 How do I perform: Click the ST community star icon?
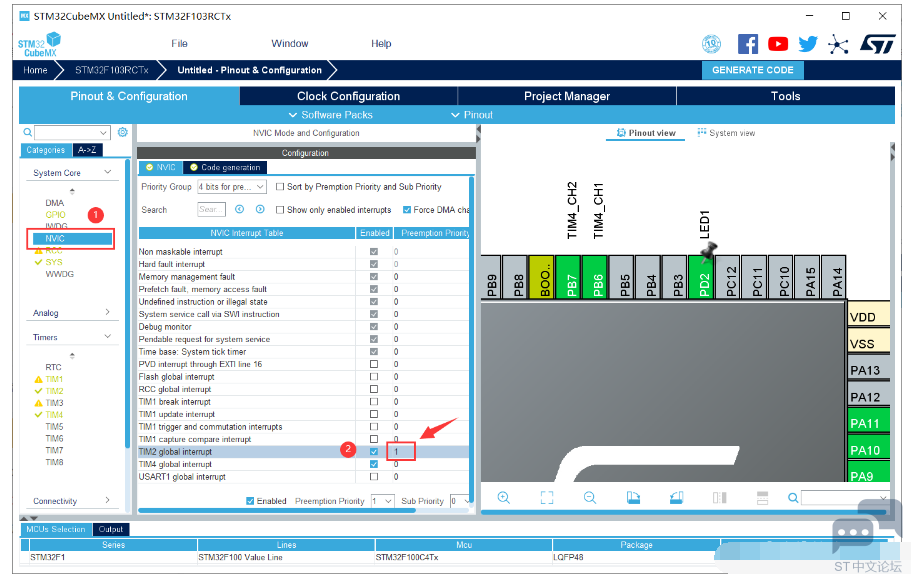[x=838, y=44]
